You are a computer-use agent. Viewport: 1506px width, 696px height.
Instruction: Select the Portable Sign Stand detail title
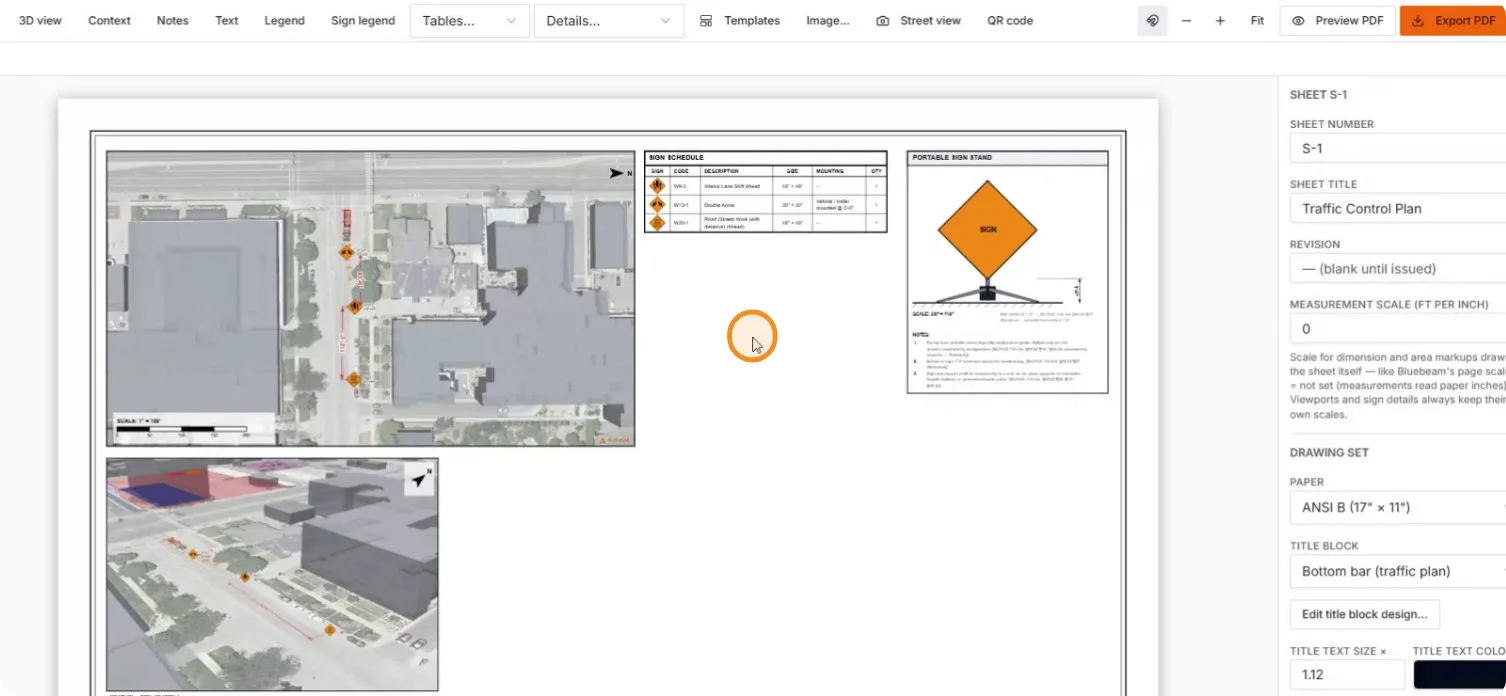tap(1007, 158)
